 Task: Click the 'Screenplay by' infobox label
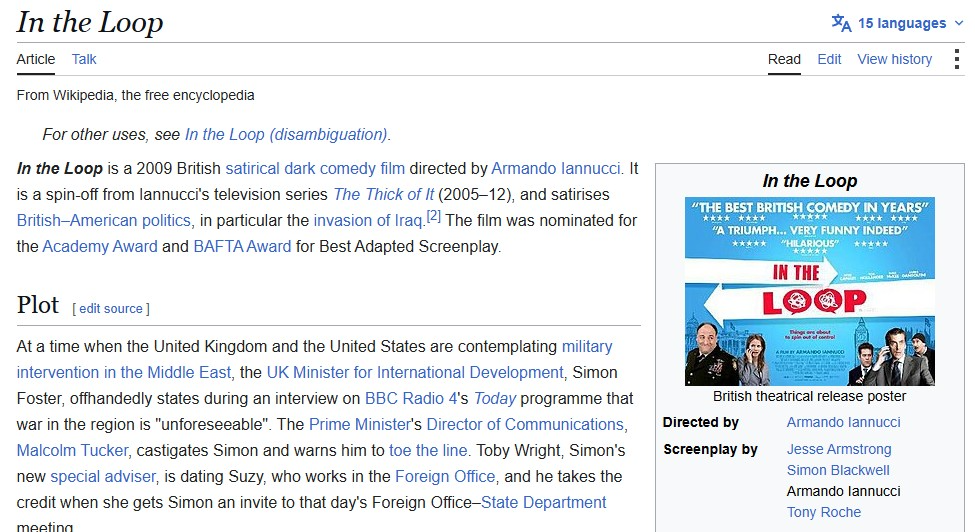point(710,449)
